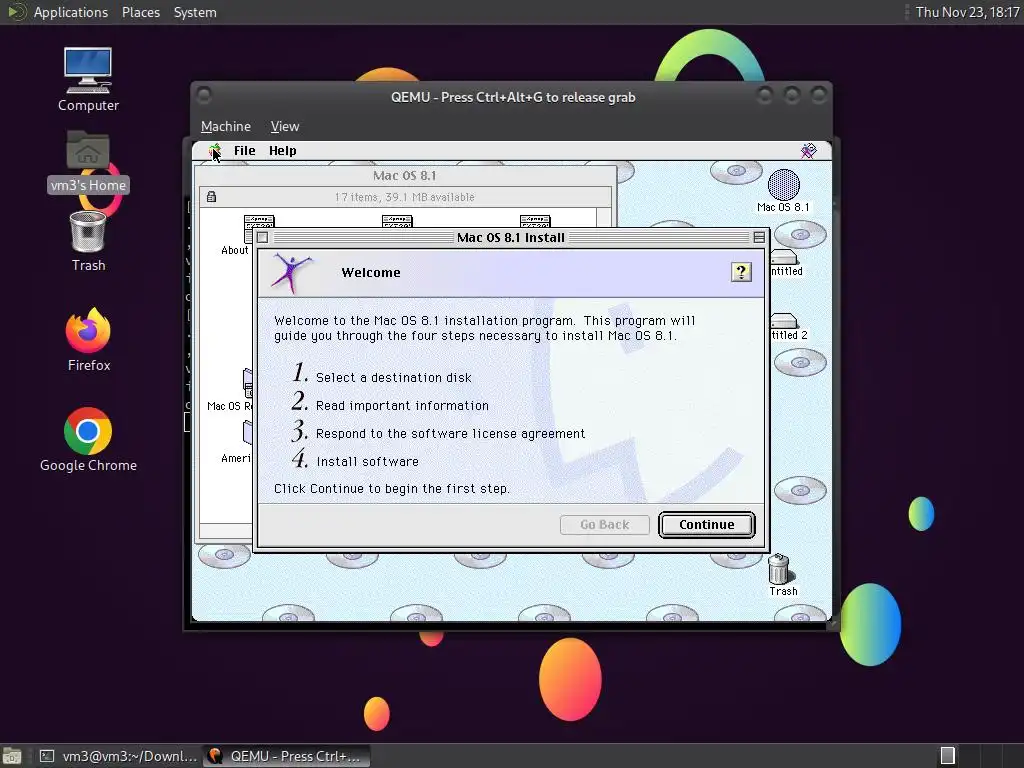The image size is (1024, 768).
Task: Click the installer window collapse box
Action: [759, 238]
